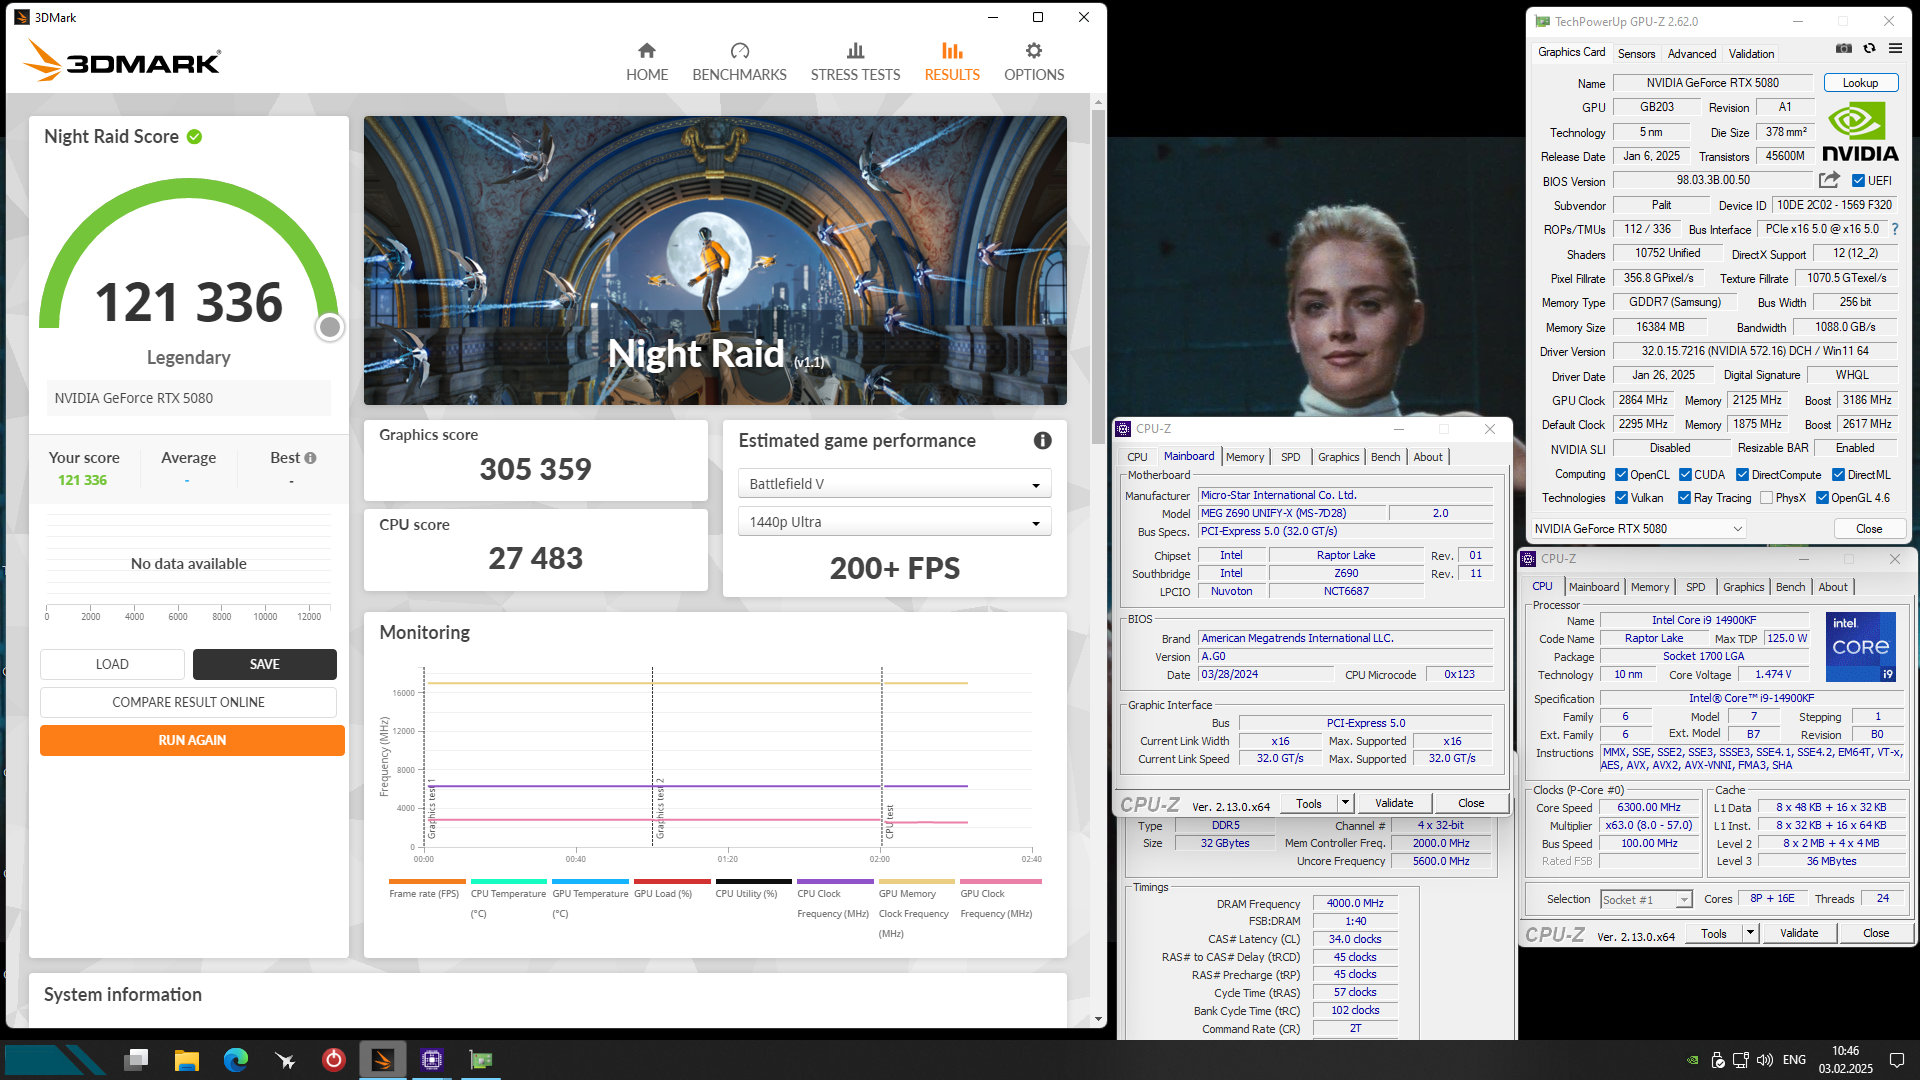Click COMPARE RESULT ONLINE button

coord(188,702)
